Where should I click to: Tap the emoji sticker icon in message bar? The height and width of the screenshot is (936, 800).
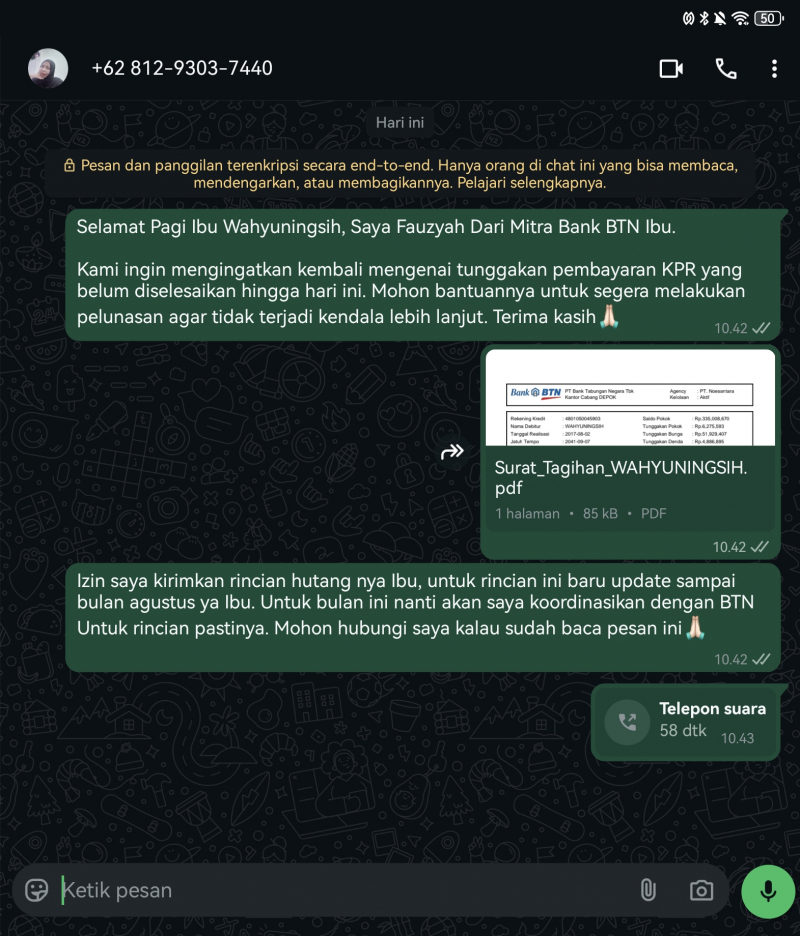click(x=36, y=890)
